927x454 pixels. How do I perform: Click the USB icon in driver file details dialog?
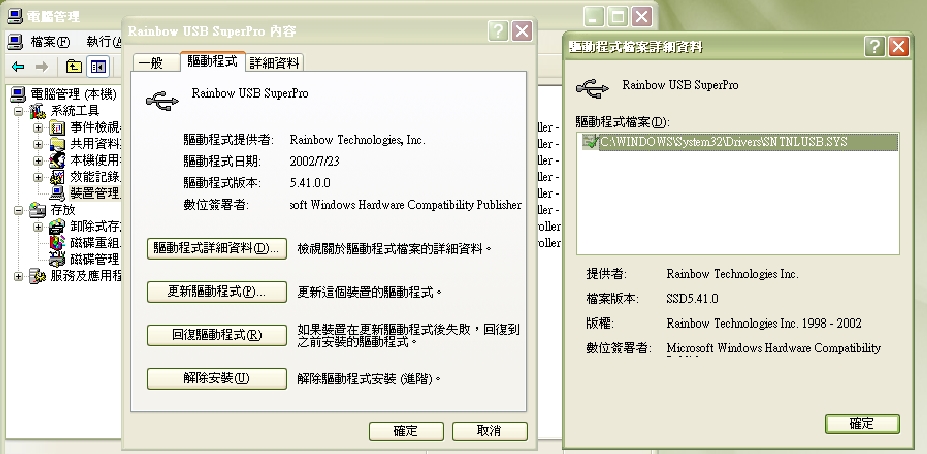(592, 89)
